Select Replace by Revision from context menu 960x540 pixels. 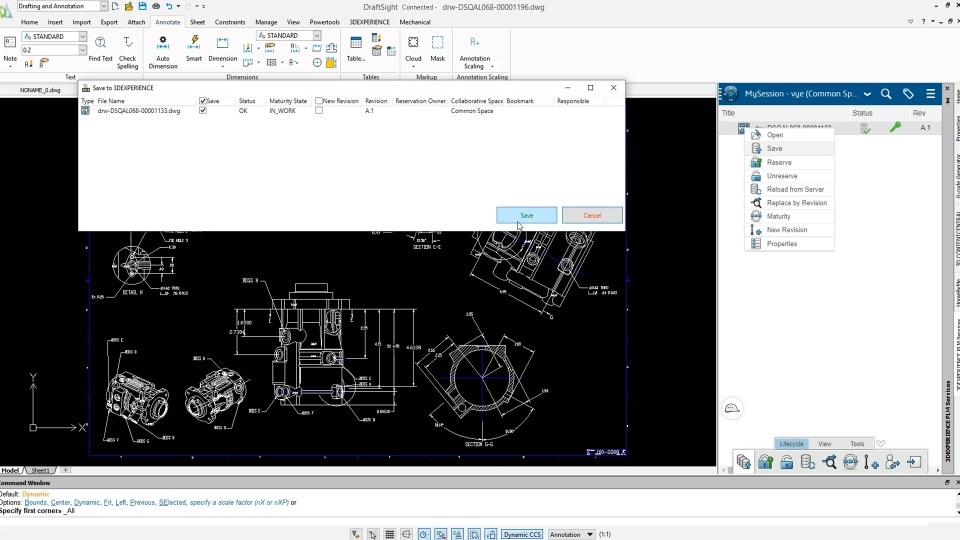click(796, 203)
